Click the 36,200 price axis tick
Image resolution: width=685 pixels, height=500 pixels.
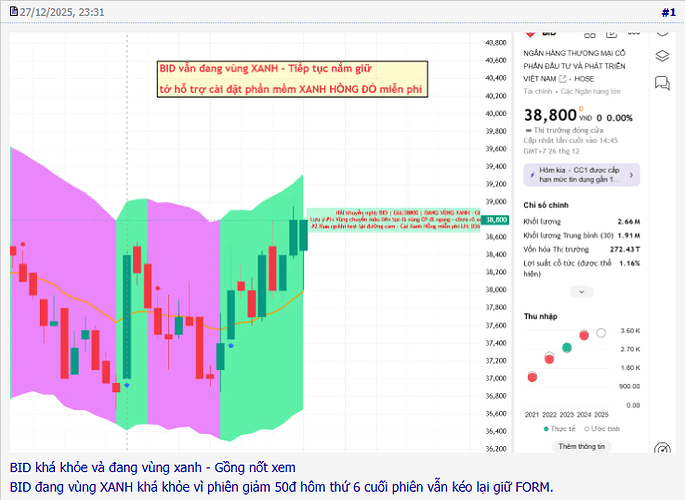click(x=496, y=449)
